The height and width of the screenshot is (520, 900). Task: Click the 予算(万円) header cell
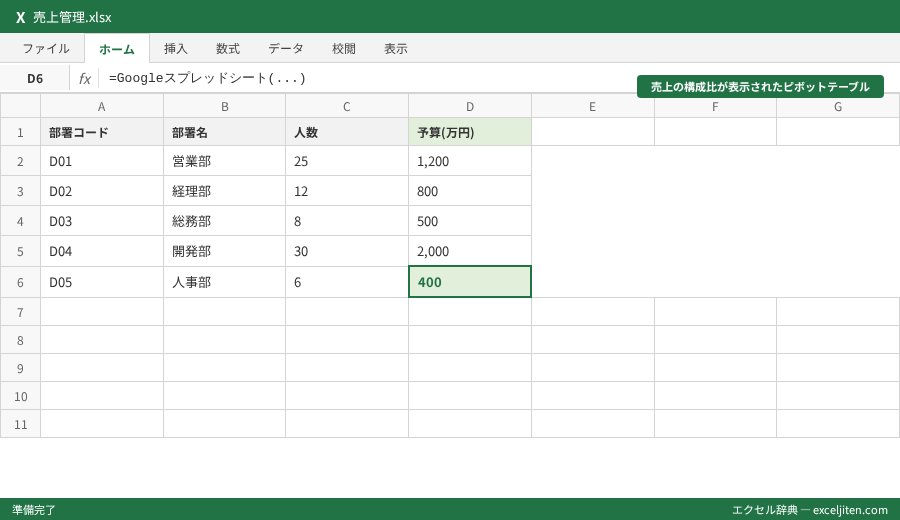(x=470, y=132)
